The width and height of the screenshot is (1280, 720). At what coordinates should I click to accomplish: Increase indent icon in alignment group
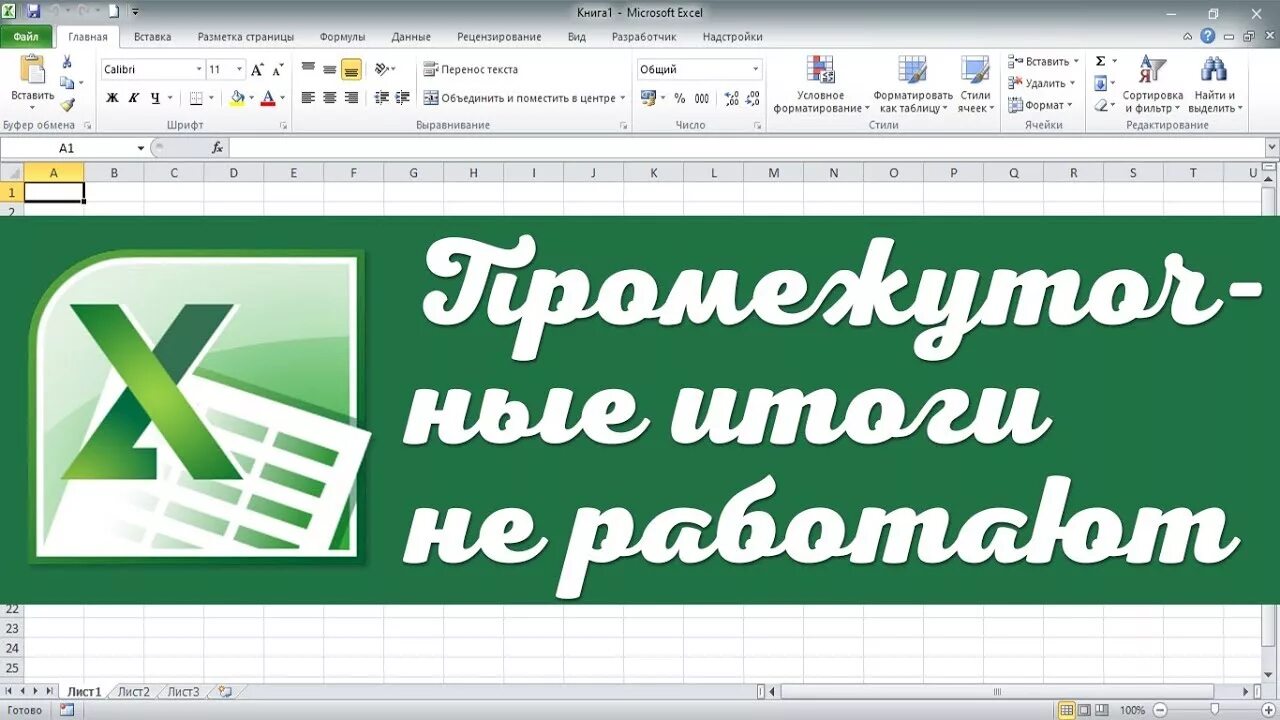(x=402, y=98)
